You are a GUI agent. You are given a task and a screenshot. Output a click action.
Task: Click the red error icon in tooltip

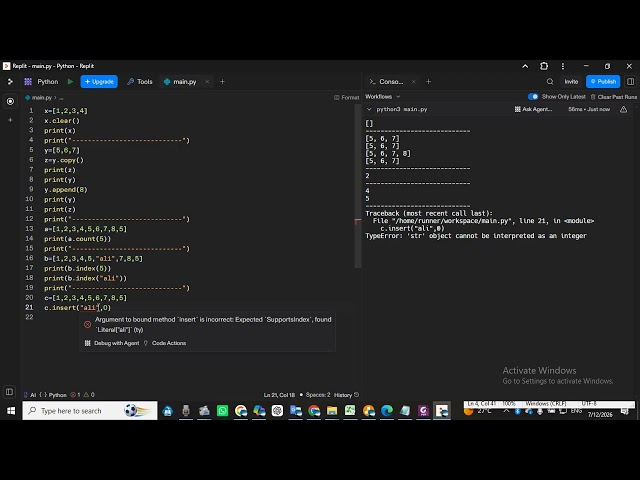[87, 324]
